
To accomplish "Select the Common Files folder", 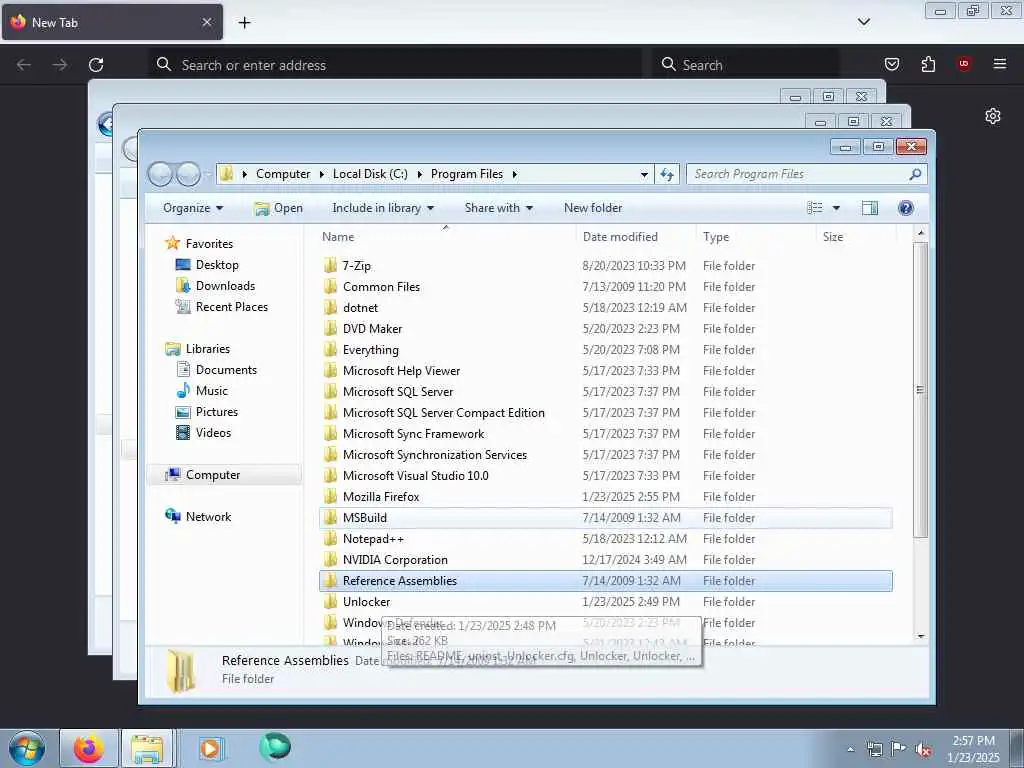I will tap(381, 287).
